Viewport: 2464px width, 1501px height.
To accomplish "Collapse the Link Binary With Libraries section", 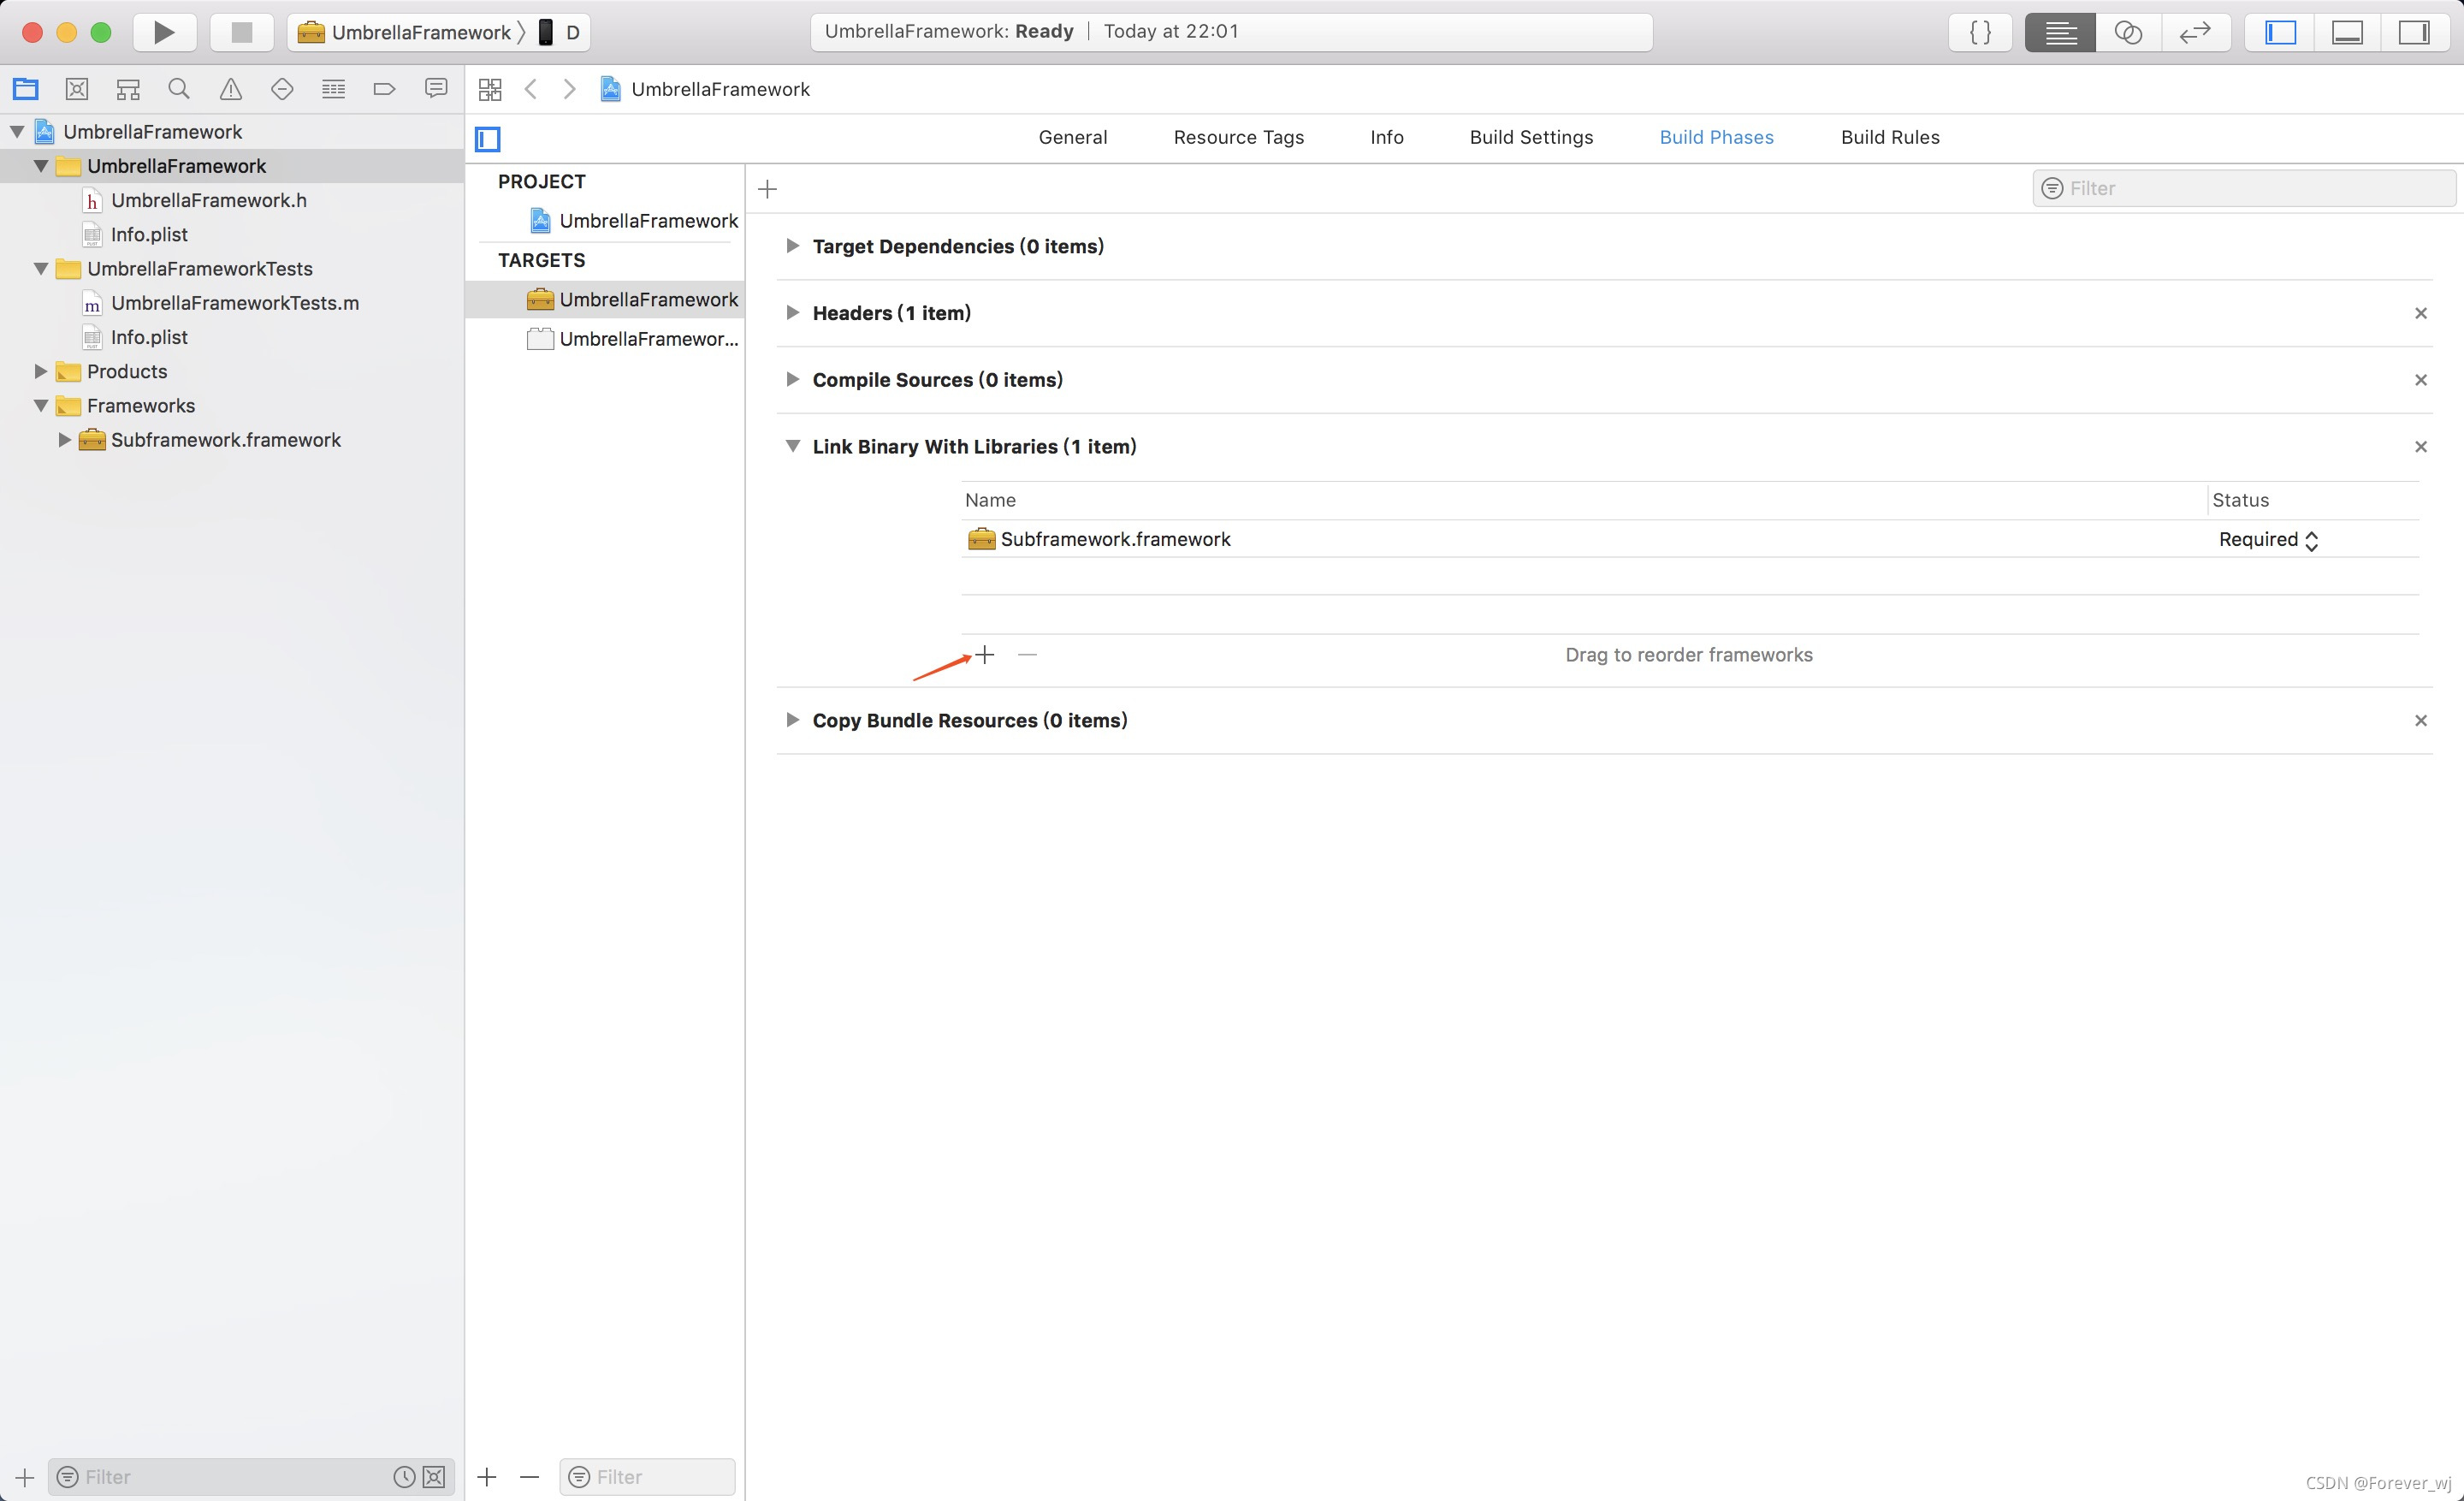I will [x=792, y=446].
